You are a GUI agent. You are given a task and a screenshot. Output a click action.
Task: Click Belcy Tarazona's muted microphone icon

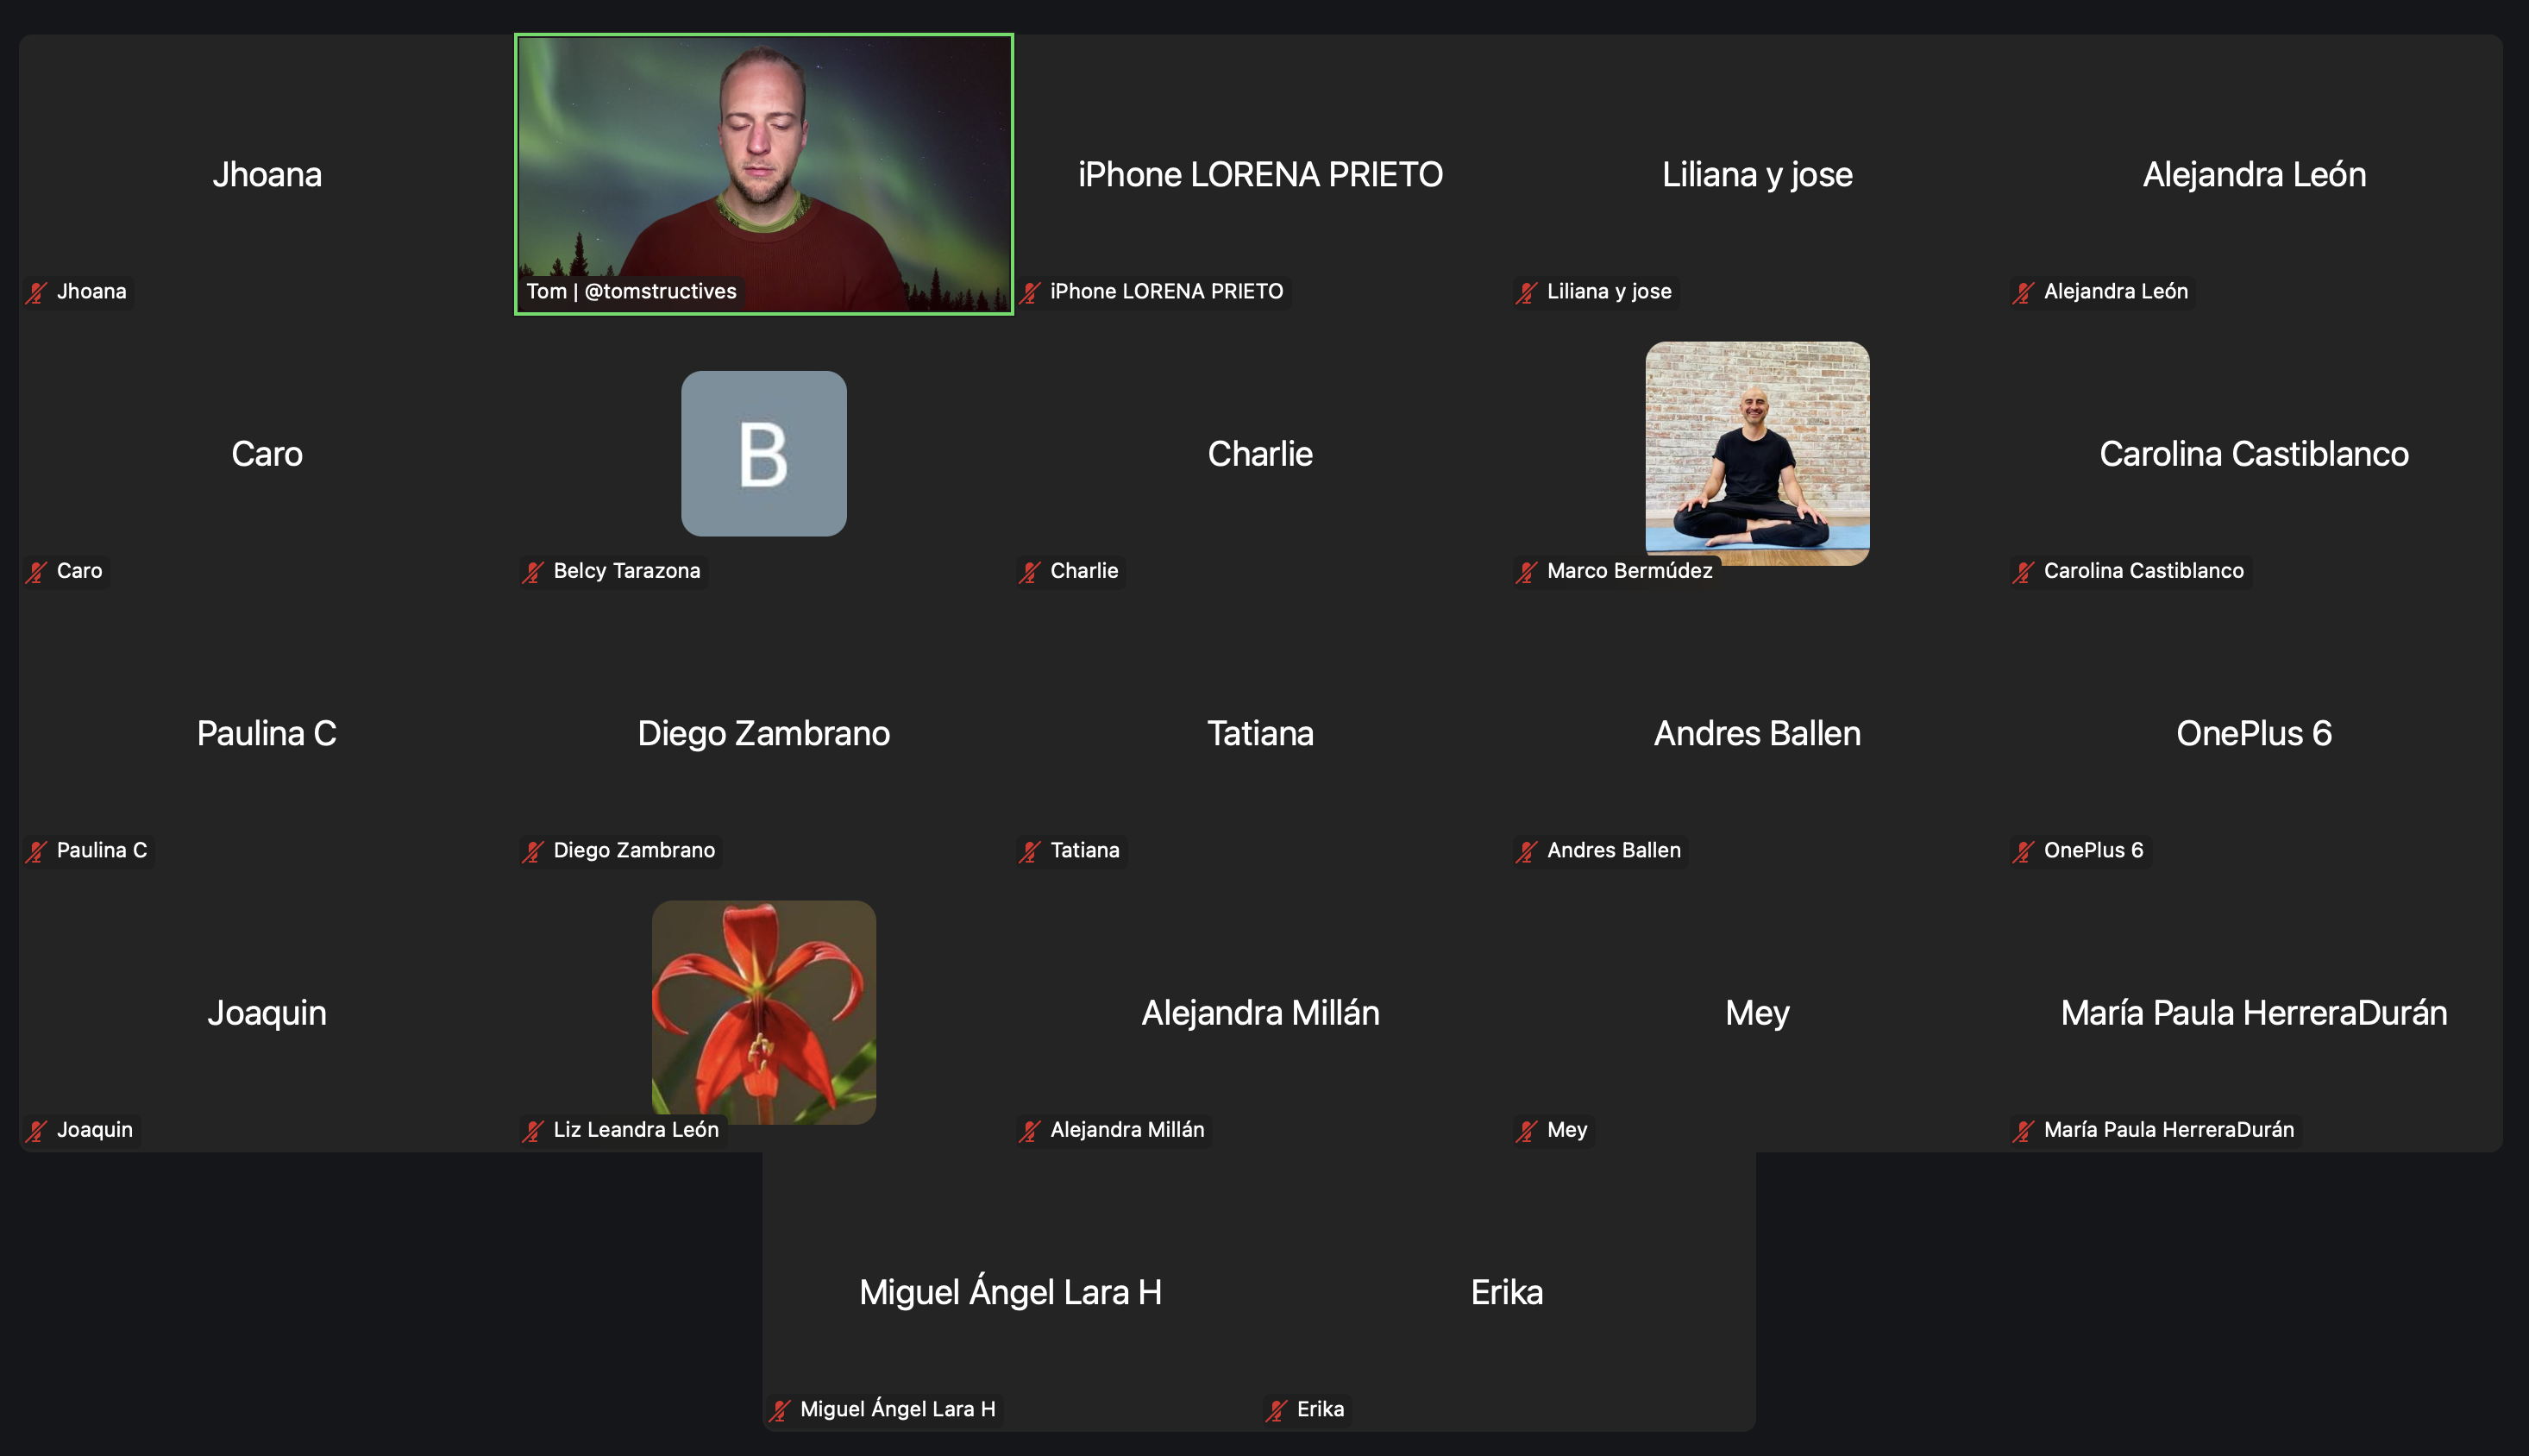tap(534, 572)
